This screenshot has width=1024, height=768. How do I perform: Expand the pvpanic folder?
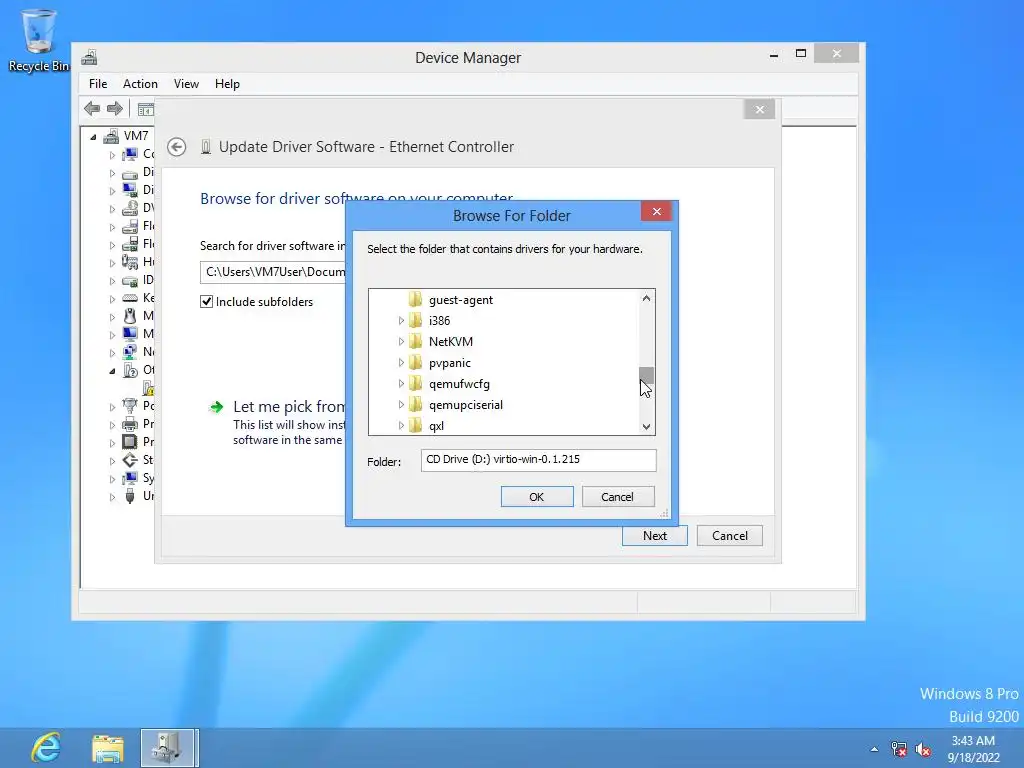(401, 362)
